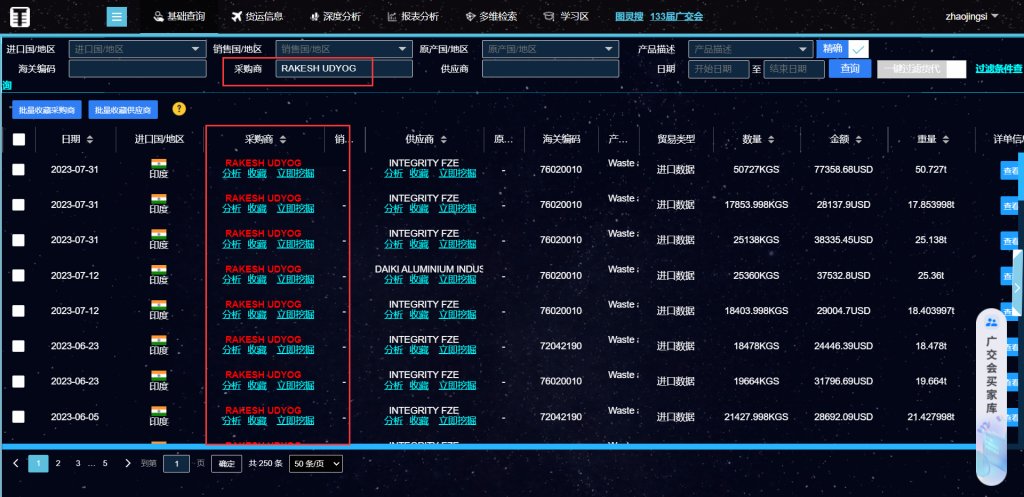
Task: Click the hamburger menu toggle icon
Action: coord(117,17)
